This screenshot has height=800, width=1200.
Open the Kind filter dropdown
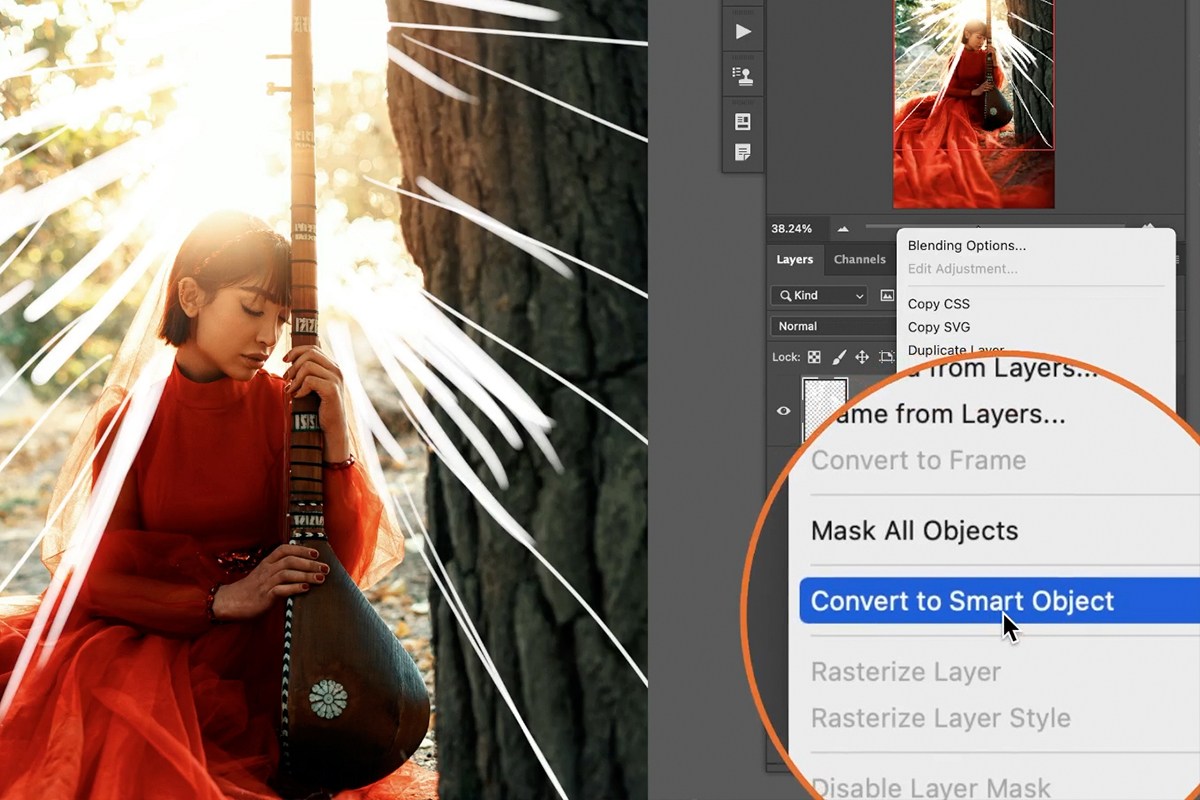point(819,295)
